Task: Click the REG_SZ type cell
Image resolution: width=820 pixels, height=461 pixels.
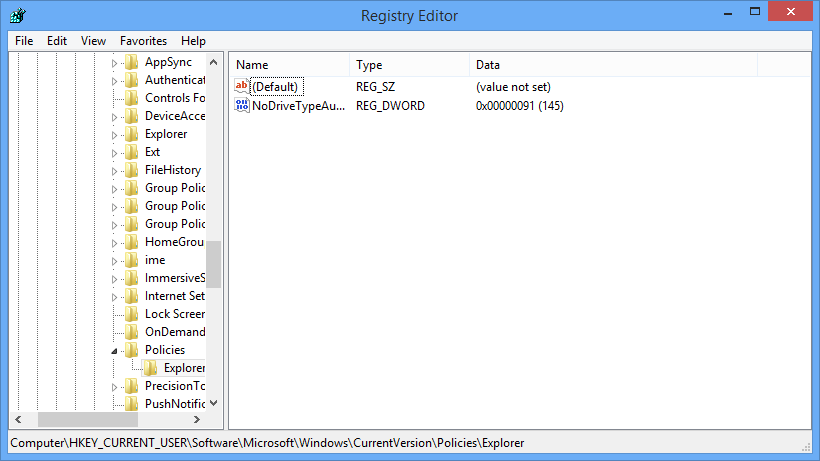Action: [375, 87]
